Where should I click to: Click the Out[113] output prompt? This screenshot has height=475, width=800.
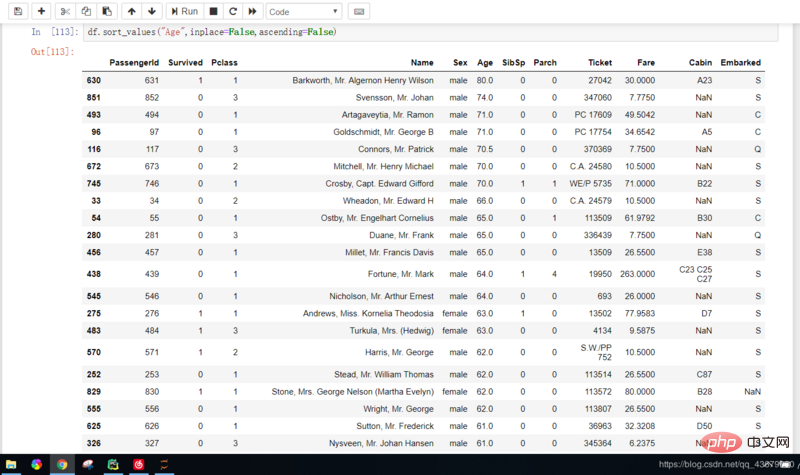tap(53, 52)
